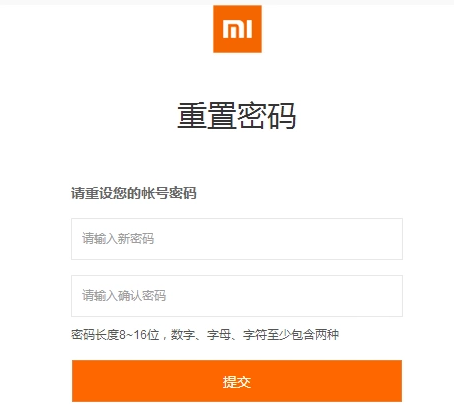Click the orange Xiaomi MI logo
454x414 pixels.
[x=237, y=29]
